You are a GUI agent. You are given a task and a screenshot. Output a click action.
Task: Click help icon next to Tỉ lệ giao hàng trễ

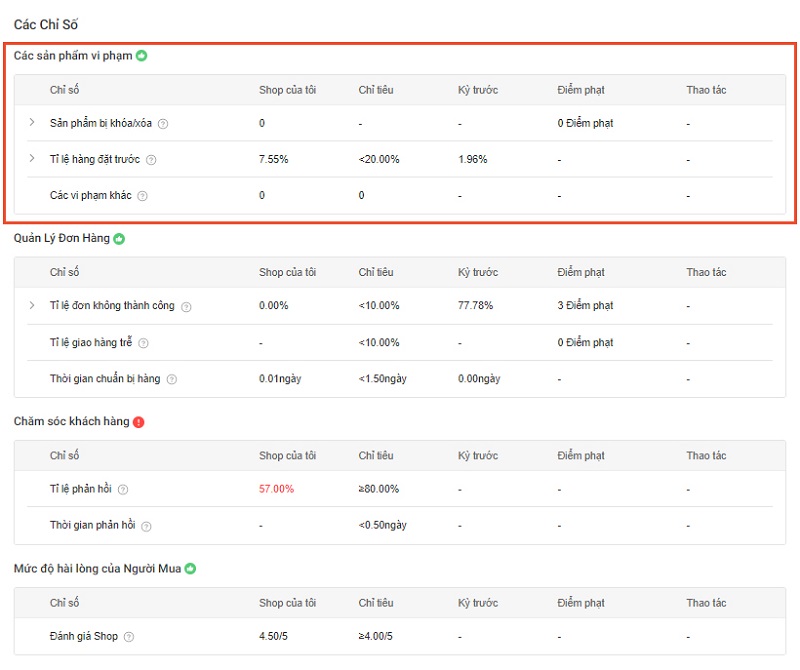[143, 343]
